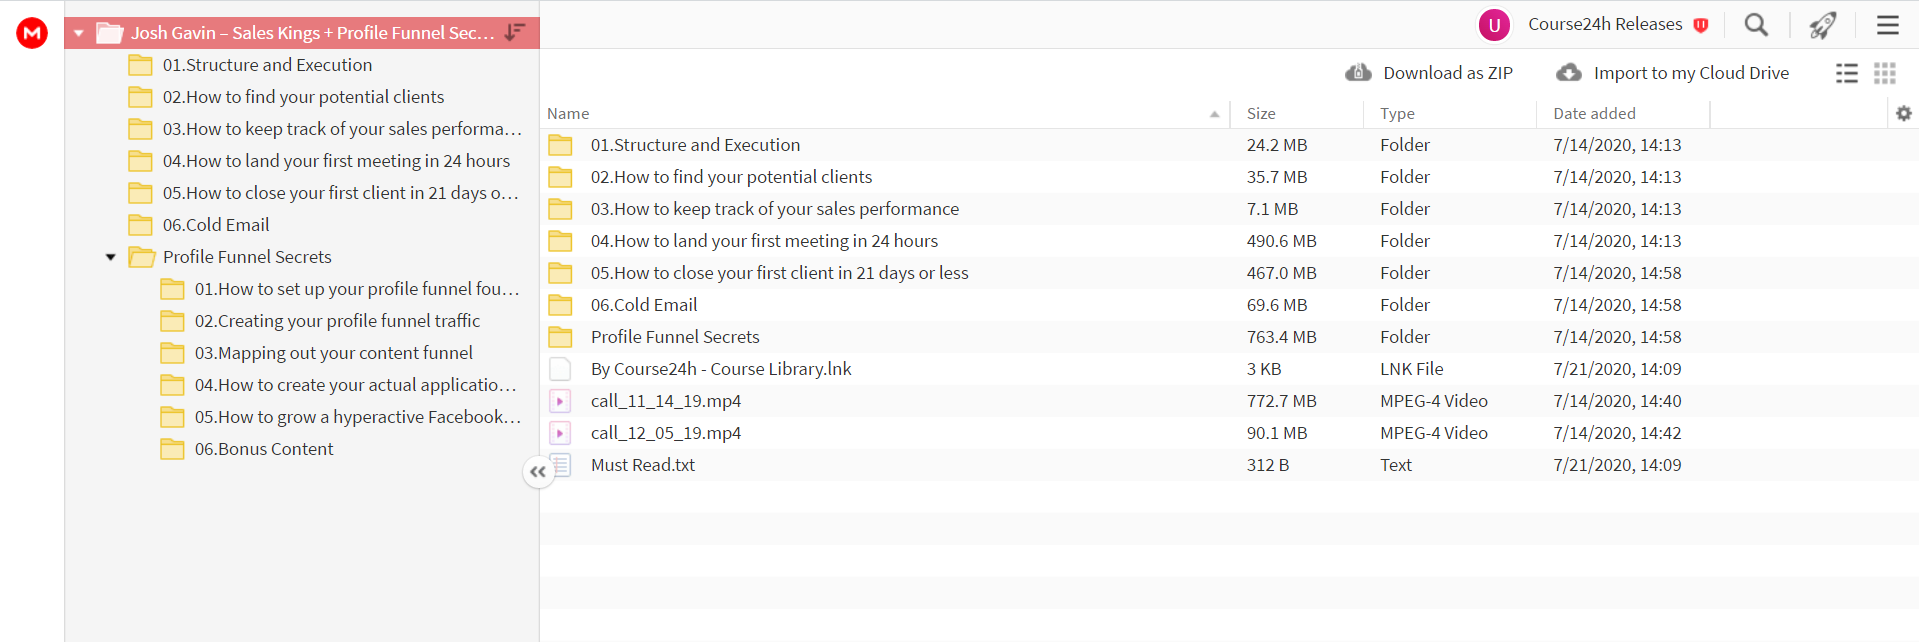Image resolution: width=1919 pixels, height=642 pixels.
Task: Sort by Name column arrow
Action: point(1214,114)
